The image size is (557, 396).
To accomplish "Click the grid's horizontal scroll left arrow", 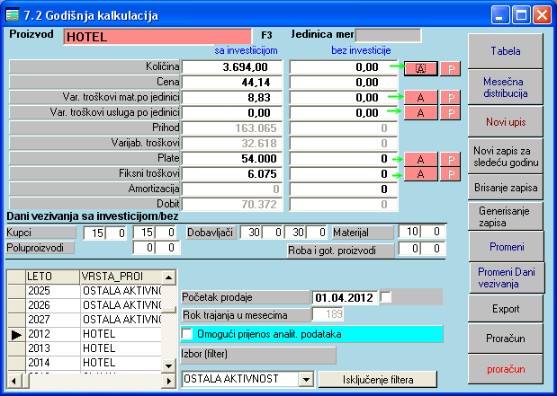I will [14, 381].
